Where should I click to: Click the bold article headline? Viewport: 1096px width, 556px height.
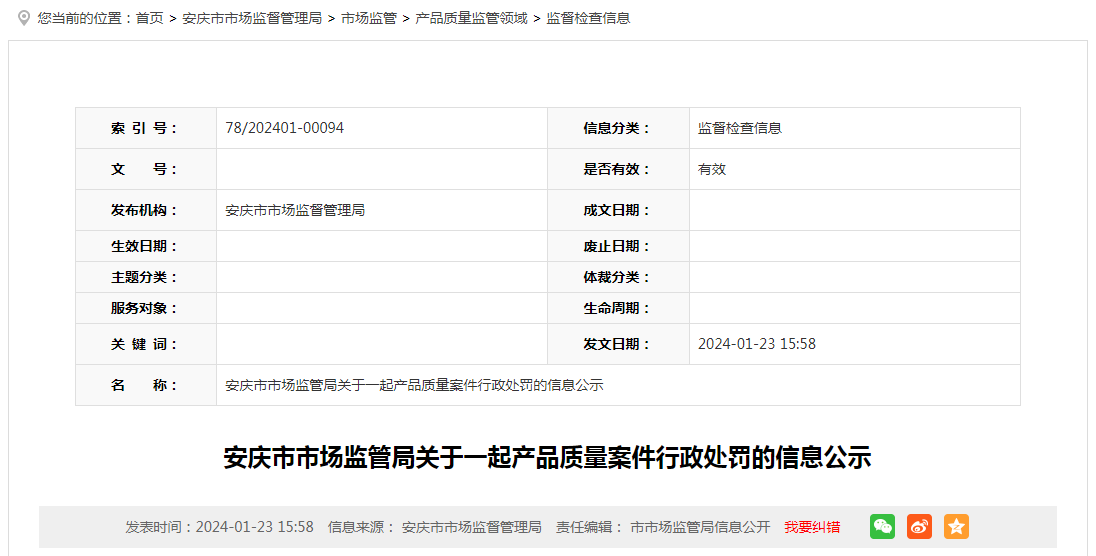coord(547,458)
